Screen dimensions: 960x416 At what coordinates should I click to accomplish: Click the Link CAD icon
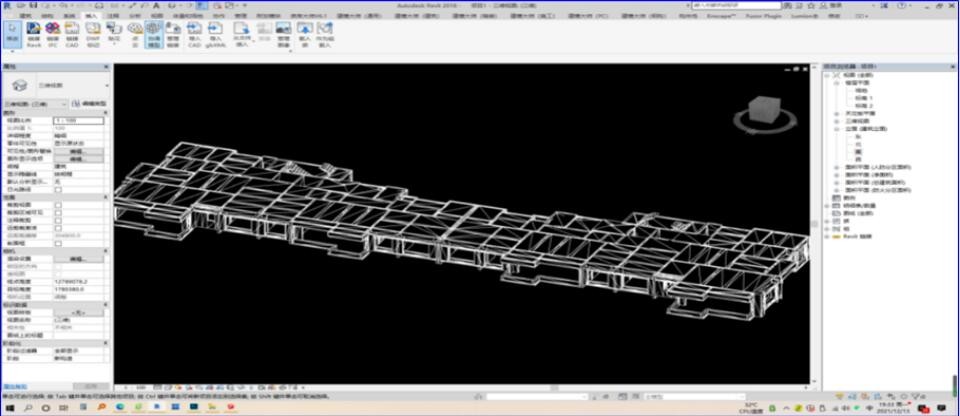tap(73, 34)
